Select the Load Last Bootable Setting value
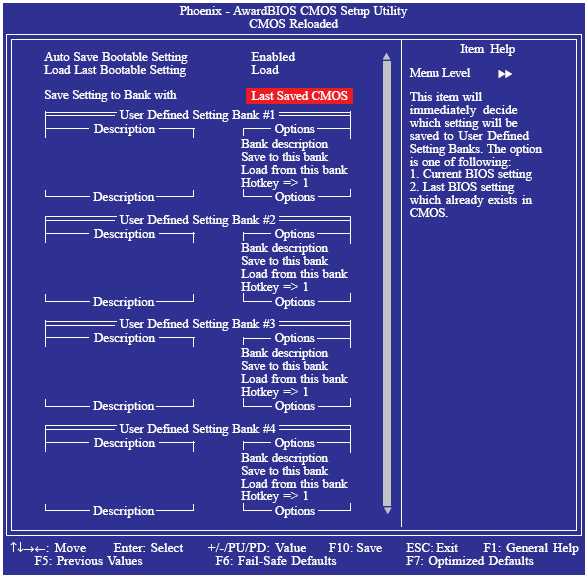The width and height of the screenshot is (588, 578). (x=265, y=70)
